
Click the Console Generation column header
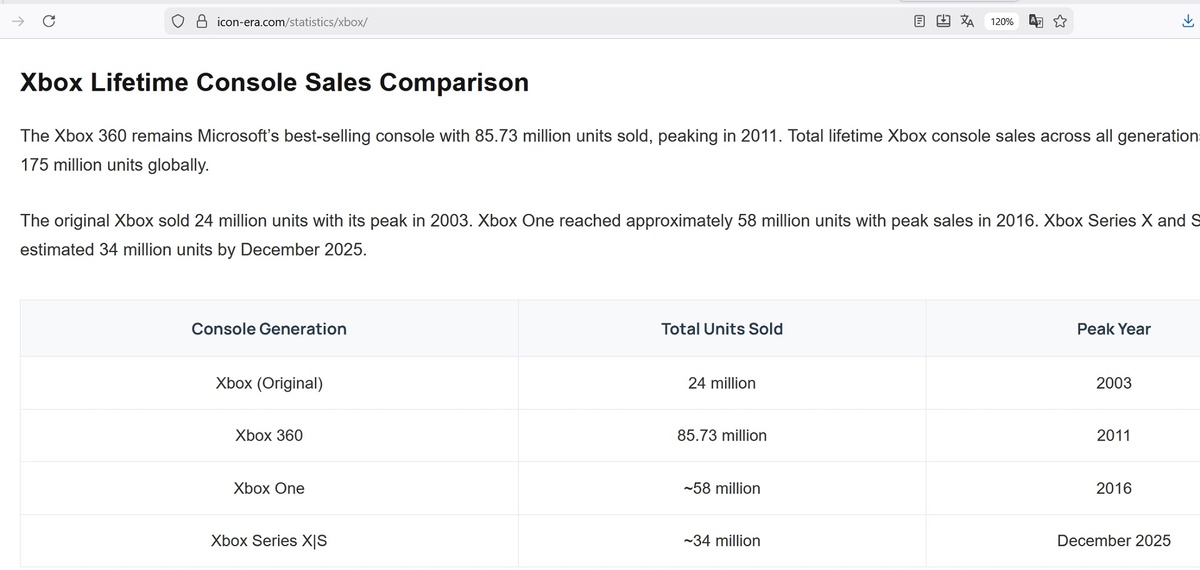[269, 329]
